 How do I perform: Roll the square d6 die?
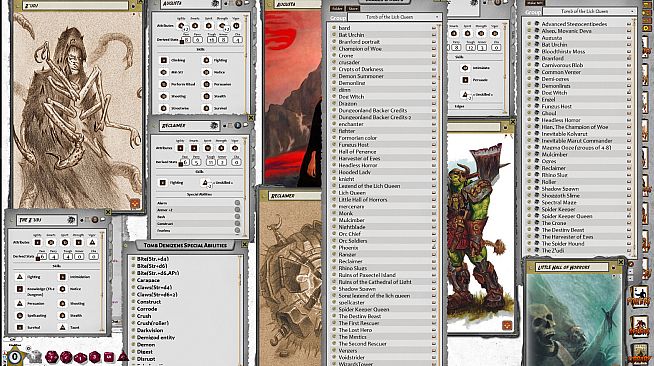click(x=108, y=357)
